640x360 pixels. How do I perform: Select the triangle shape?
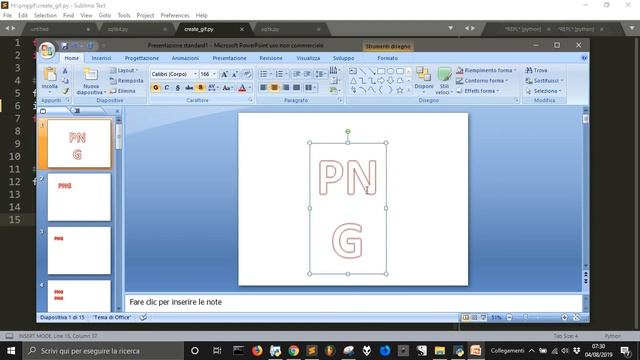pyautogui.click(x=353, y=81)
